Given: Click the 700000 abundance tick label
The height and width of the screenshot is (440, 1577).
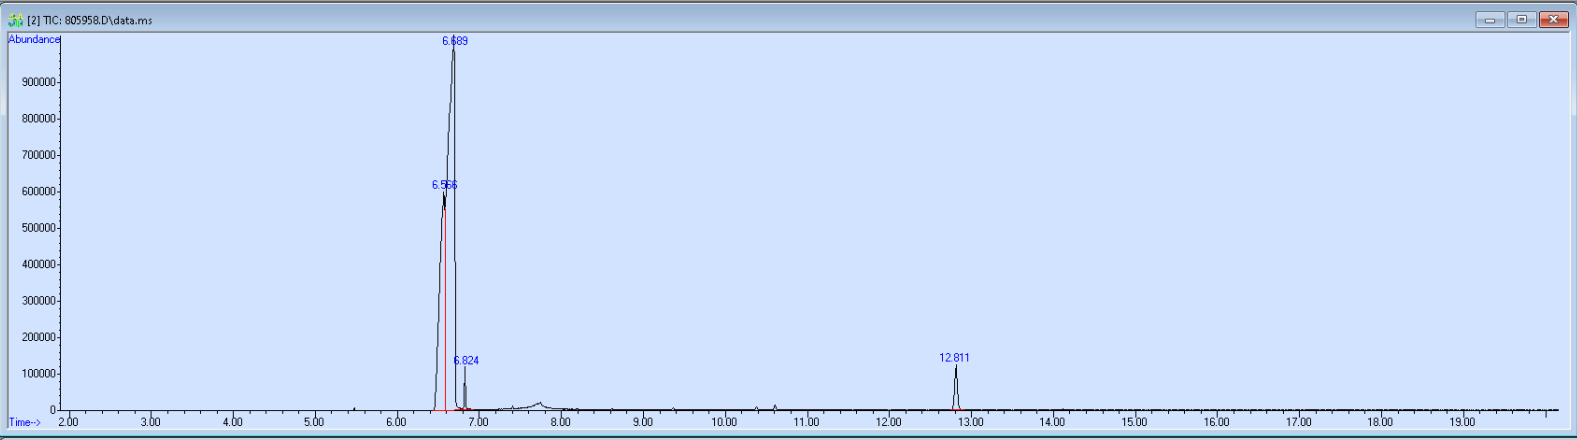Looking at the screenshot, I should 39,155.
